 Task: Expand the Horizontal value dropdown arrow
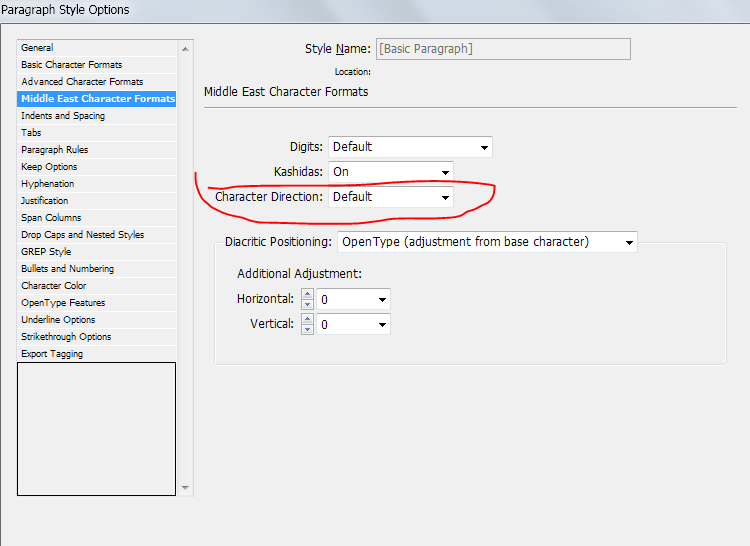[x=382, y=300]
